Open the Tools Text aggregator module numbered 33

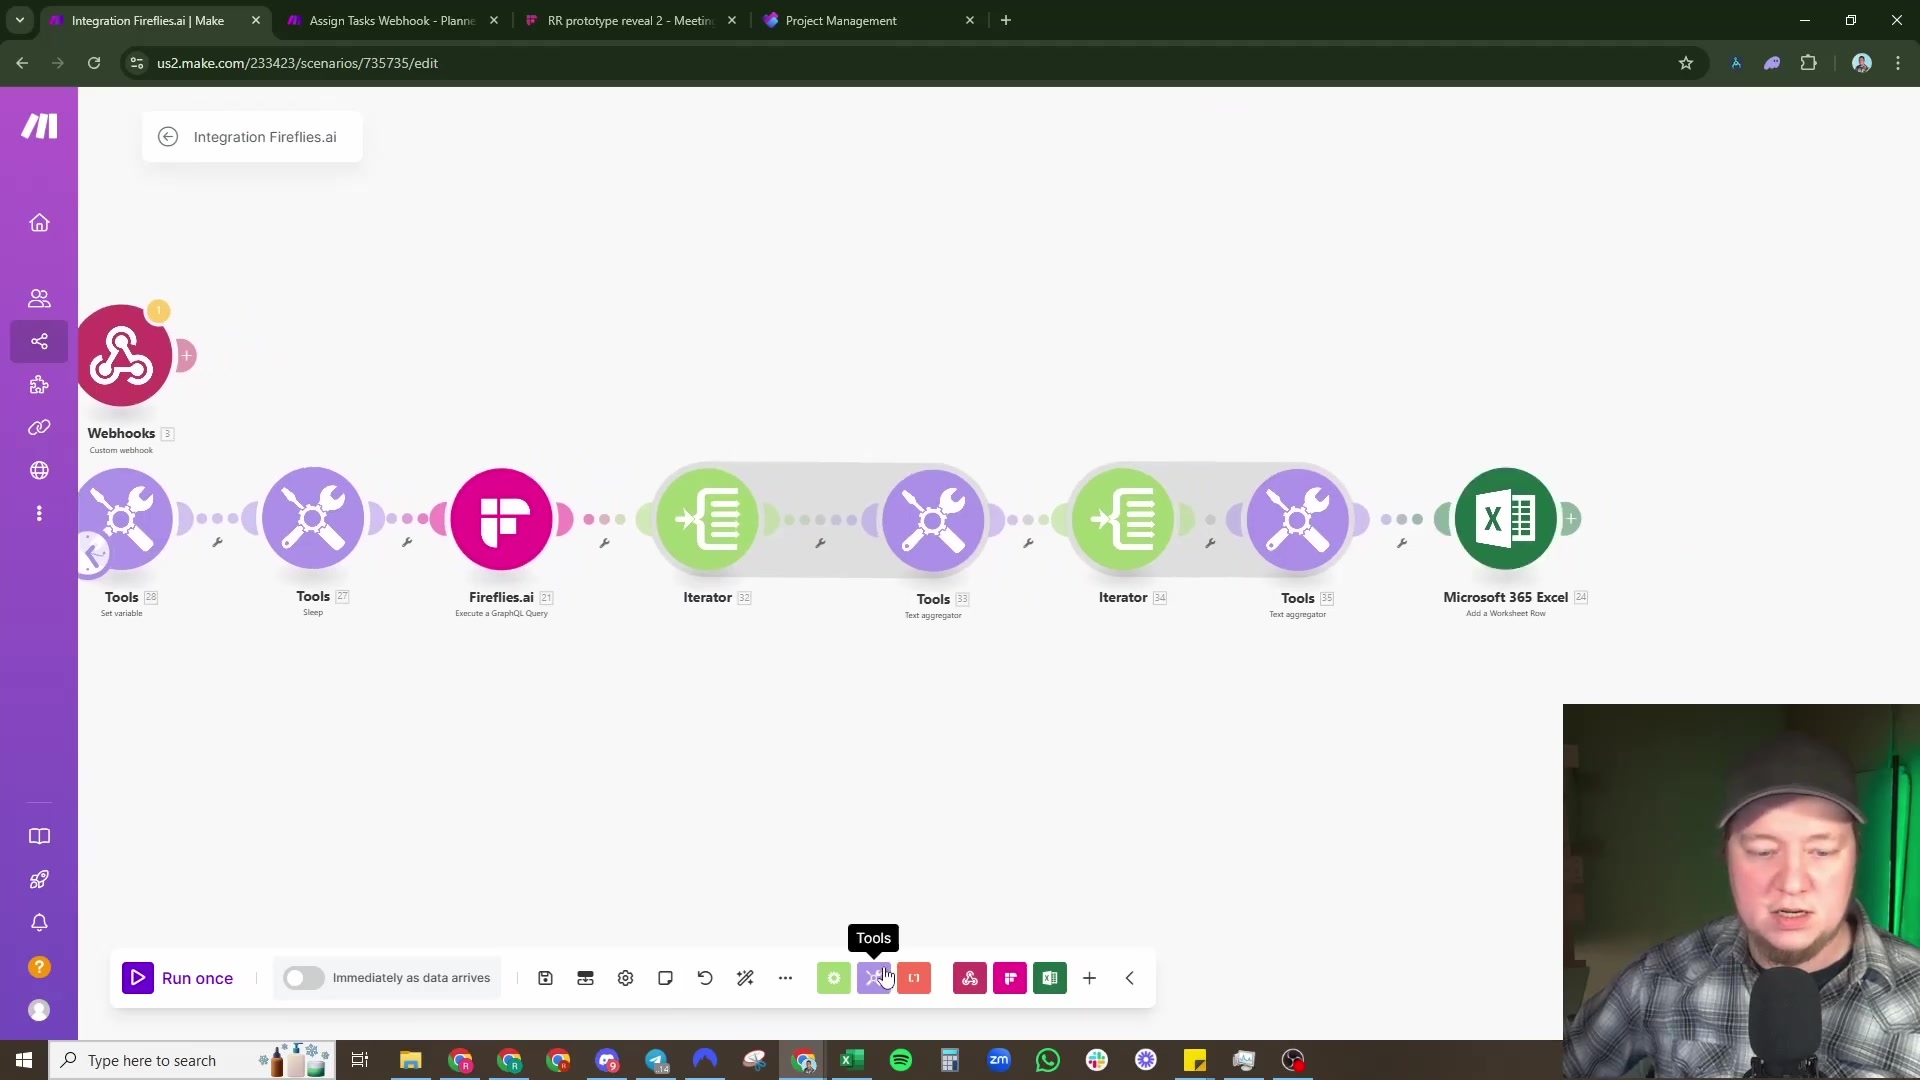click(x=933, y=520)
